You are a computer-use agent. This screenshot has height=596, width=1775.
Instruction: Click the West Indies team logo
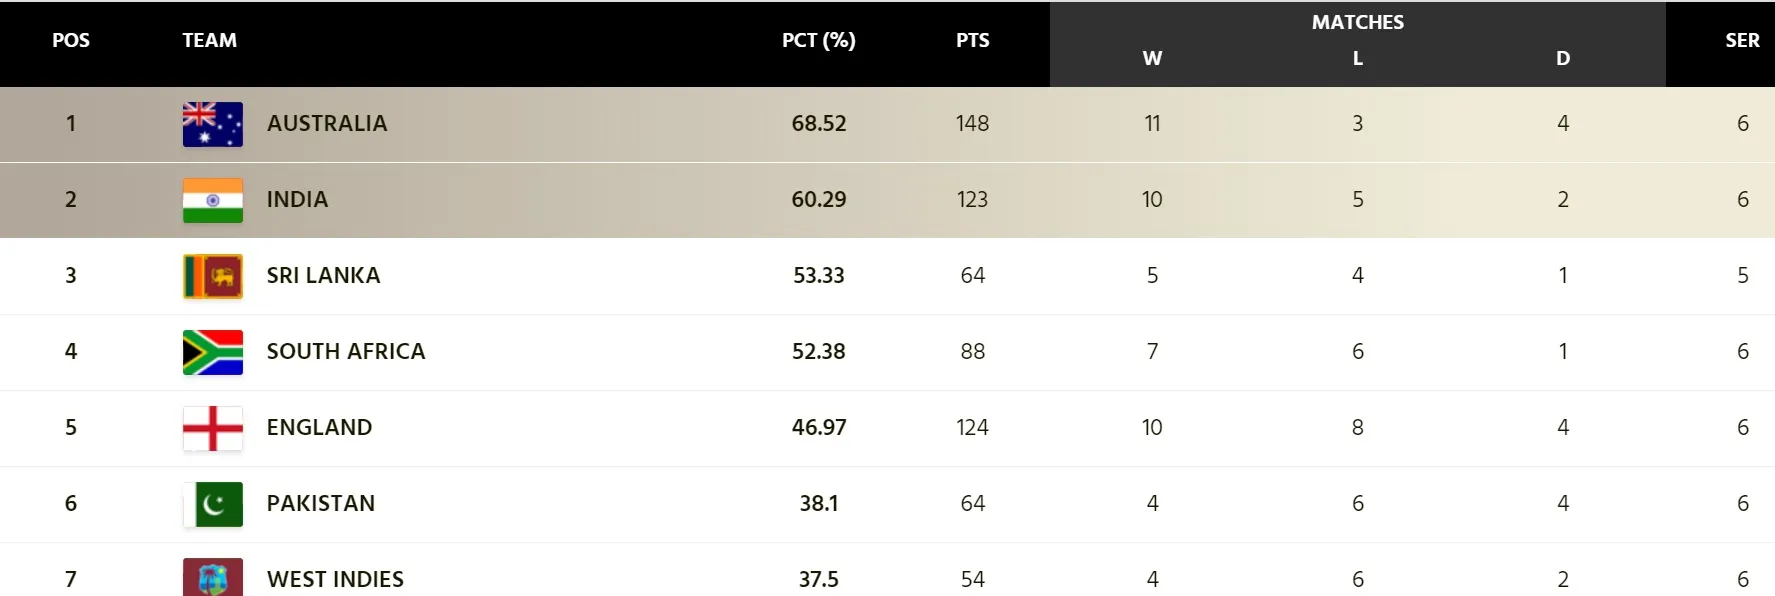pos(212,578)
